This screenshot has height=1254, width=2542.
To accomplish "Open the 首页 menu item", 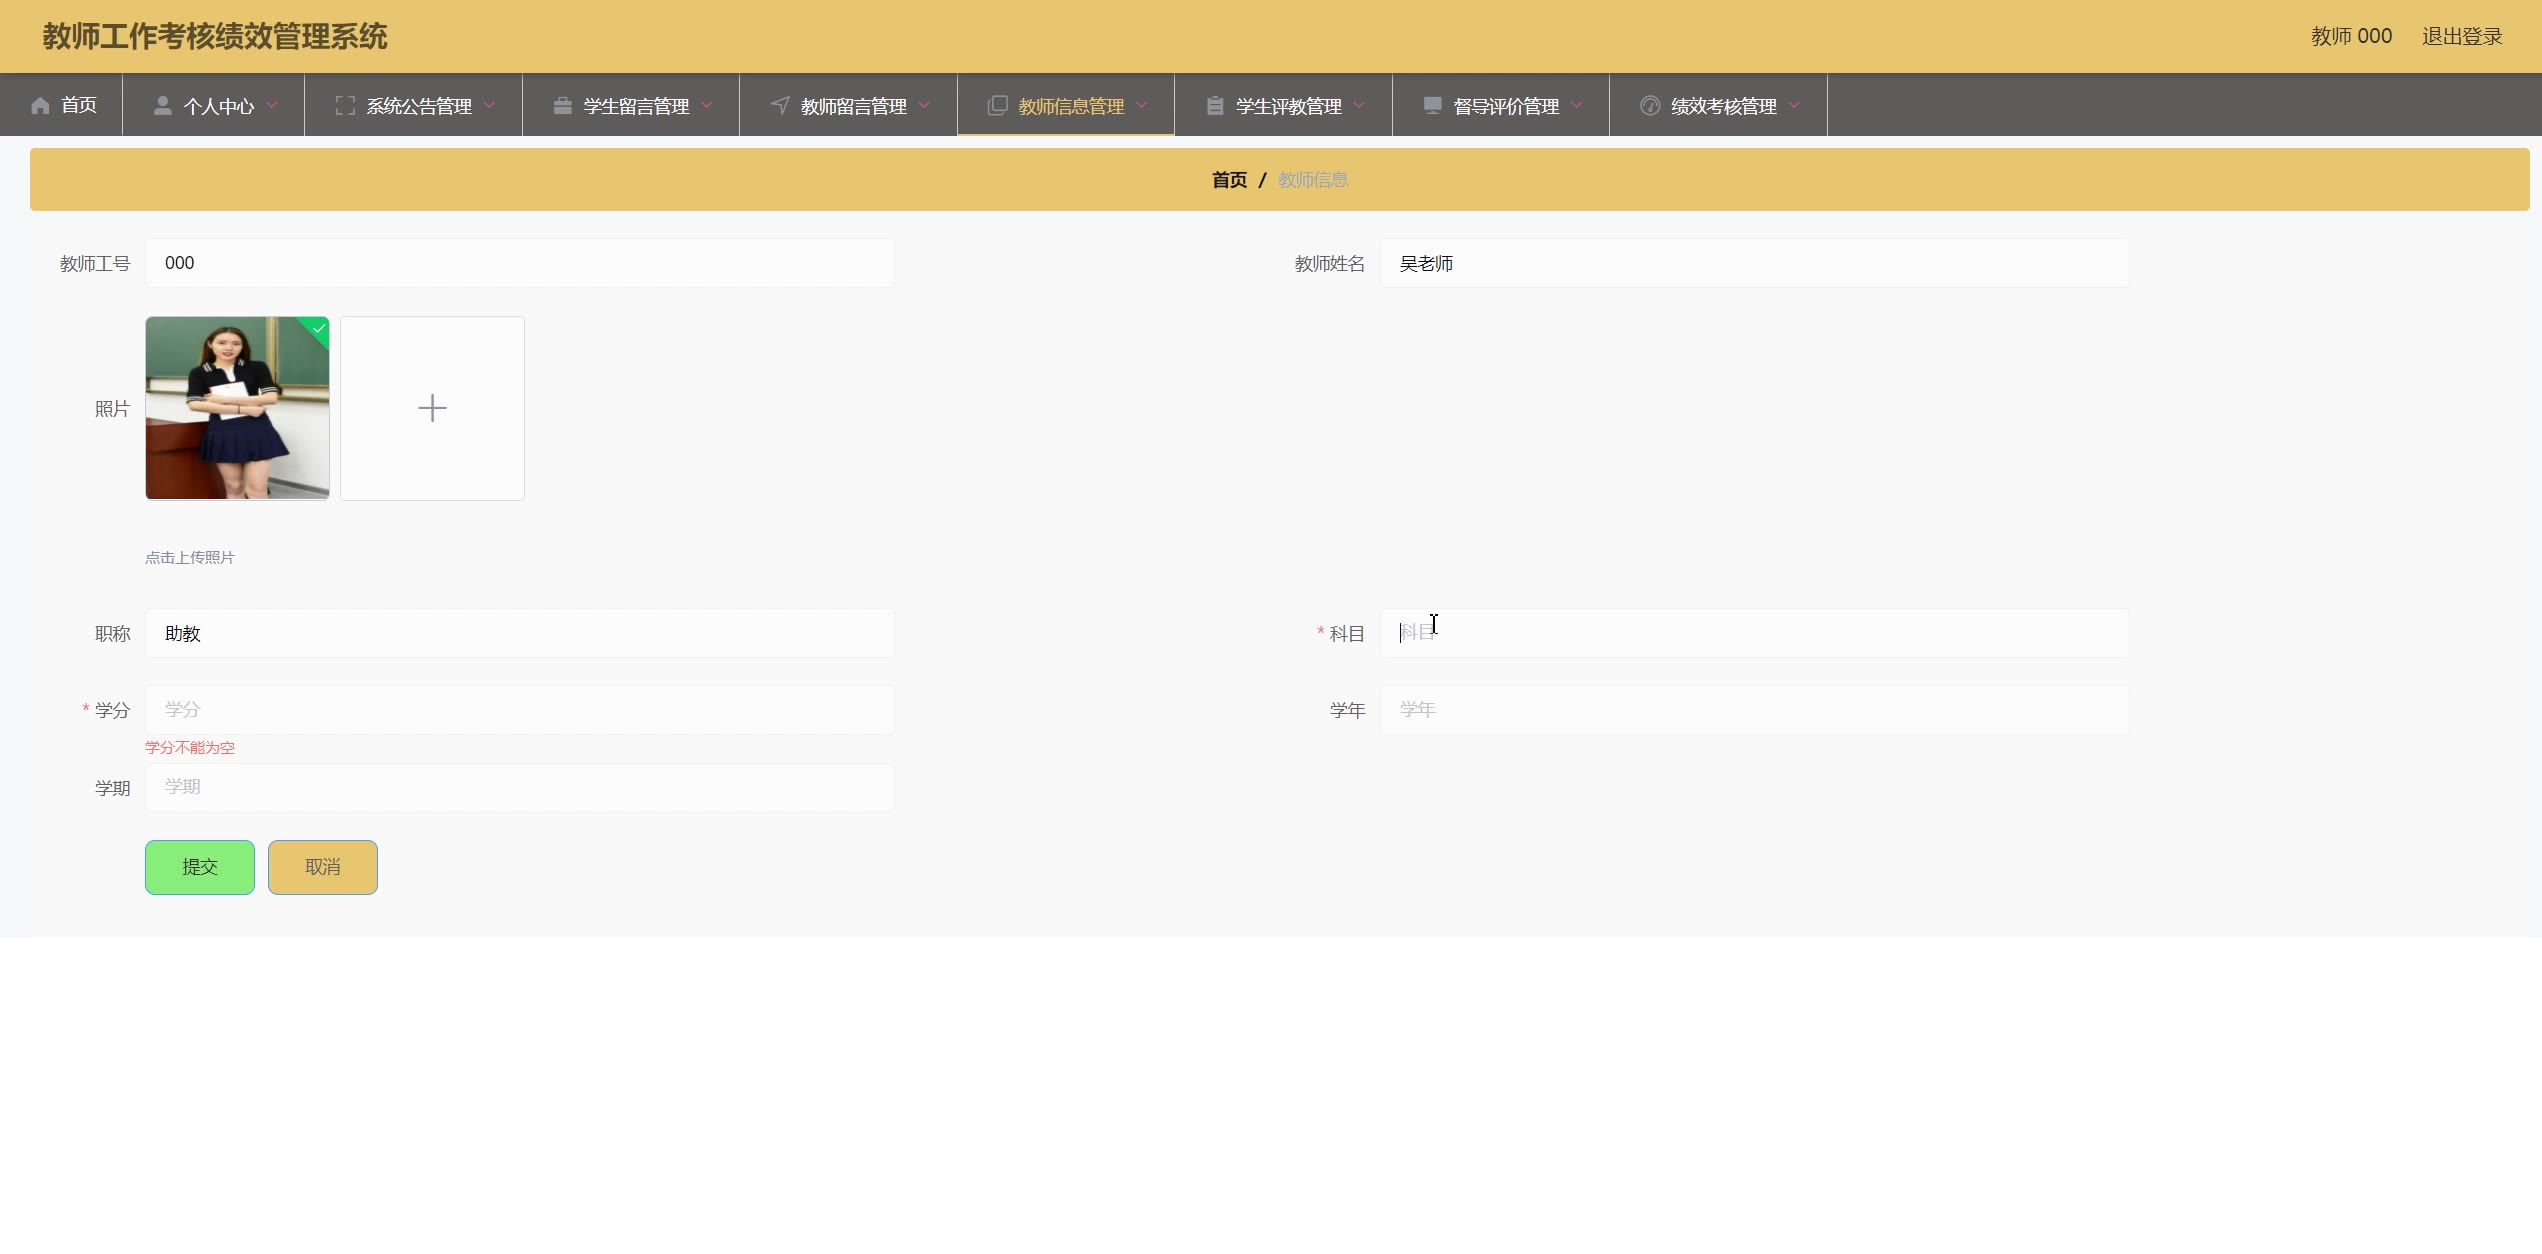I will click(62, 105).
